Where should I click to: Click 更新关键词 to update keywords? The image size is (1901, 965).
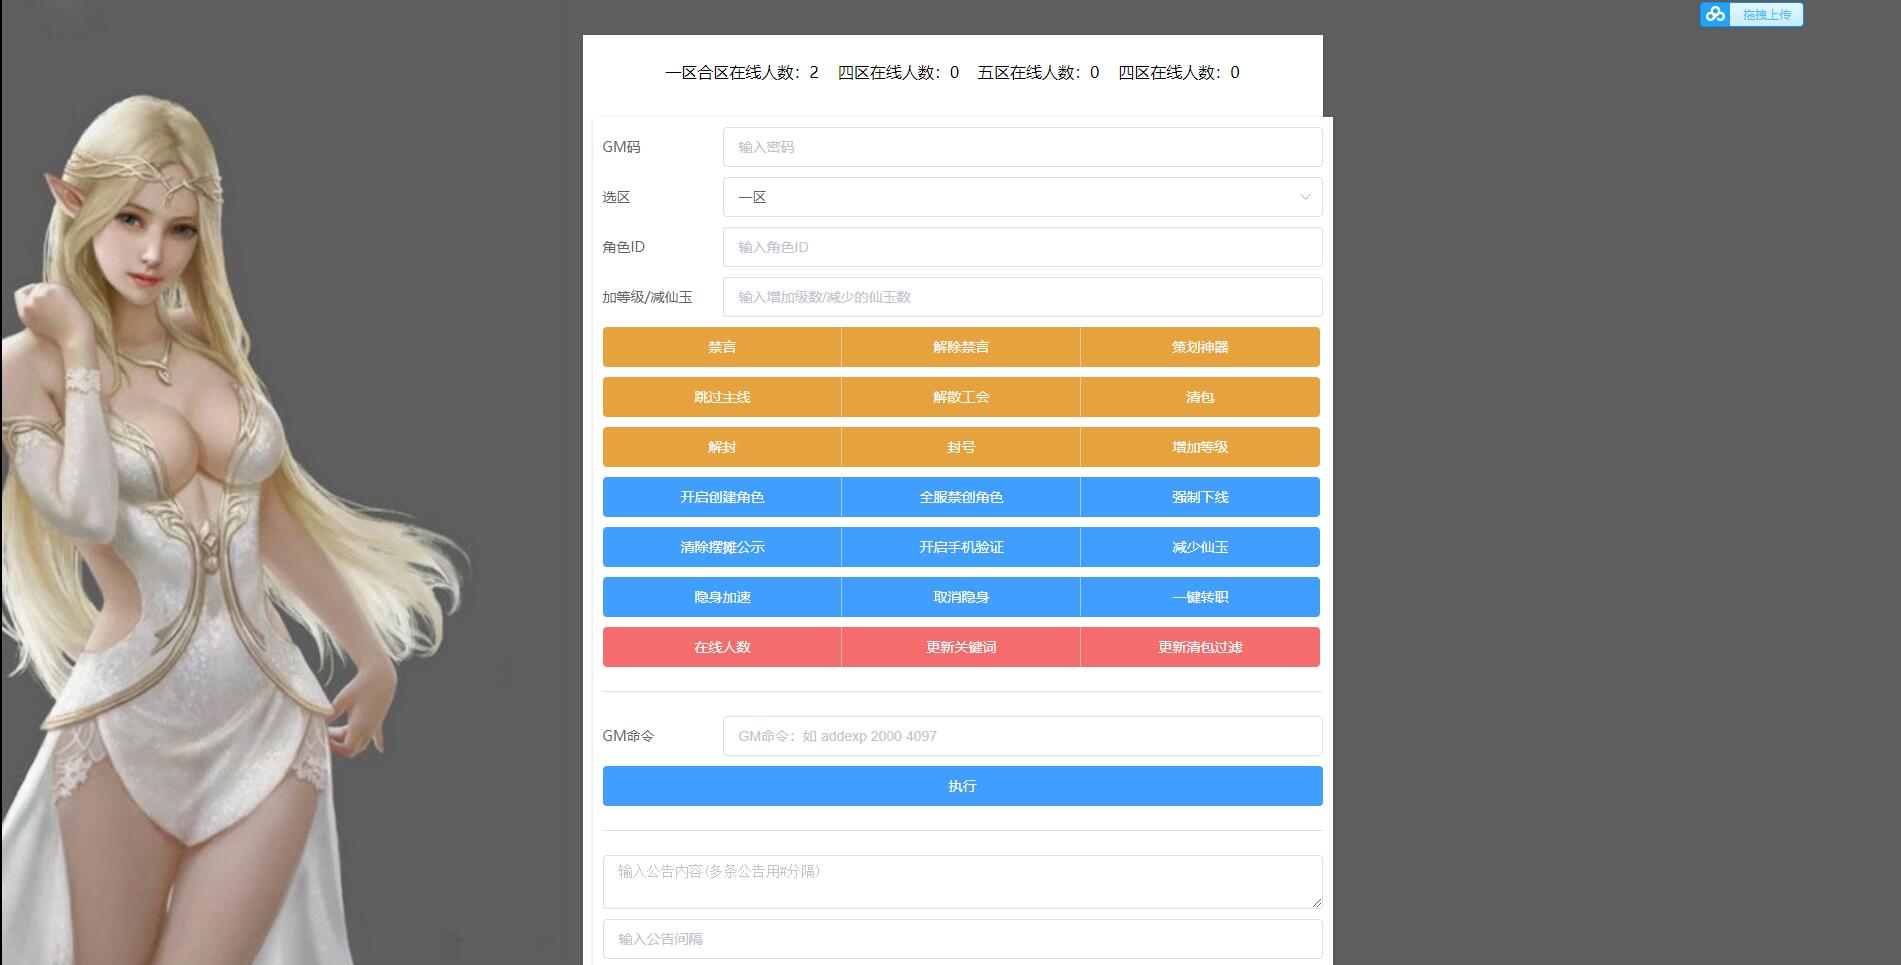point(961,647)
